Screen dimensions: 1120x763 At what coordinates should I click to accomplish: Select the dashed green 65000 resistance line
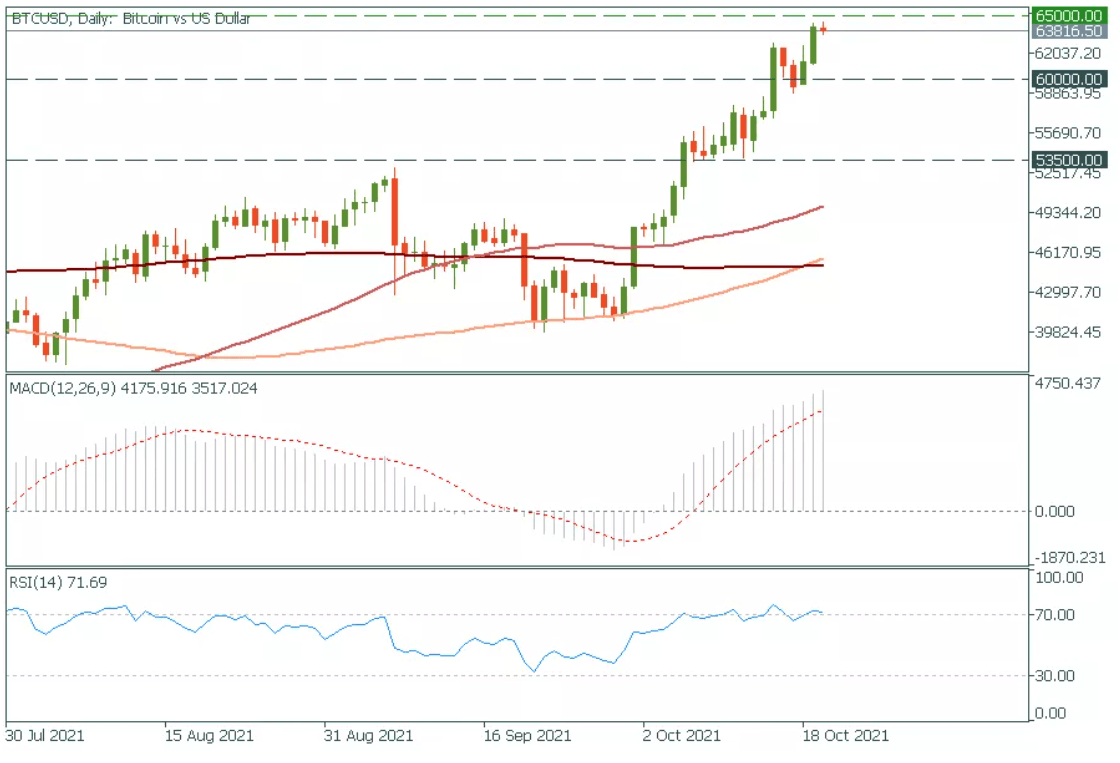(x=500, y=16)
